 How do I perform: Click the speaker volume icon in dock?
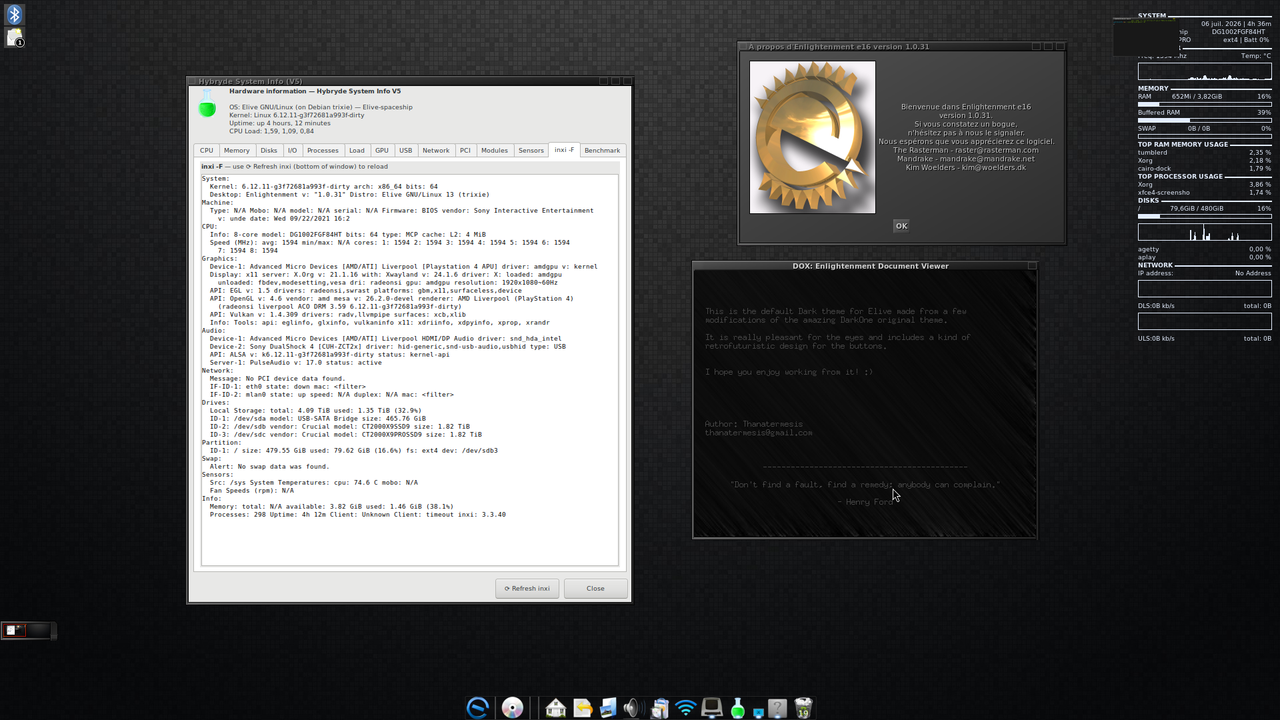(634, 708)
